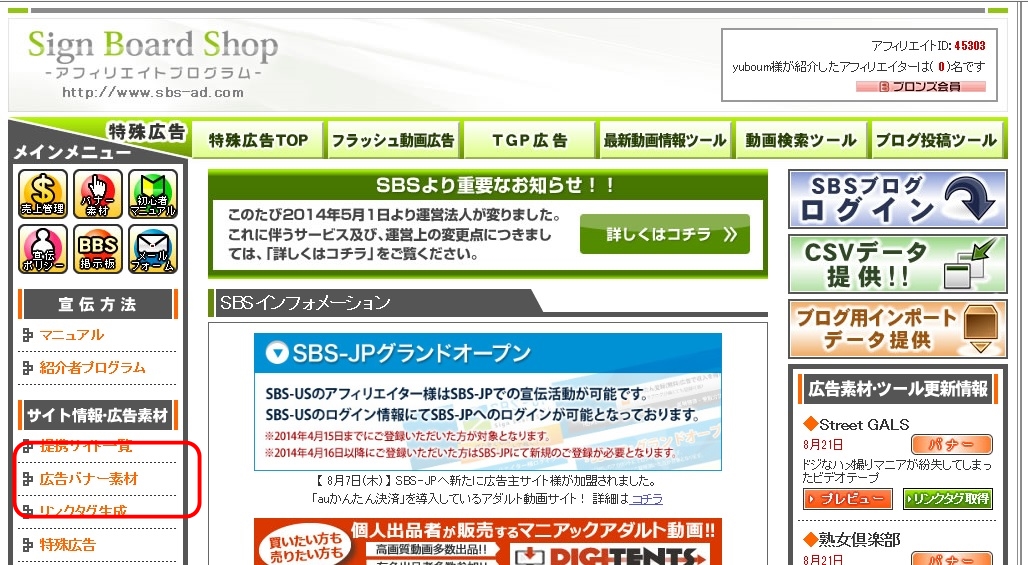Click the Street GALS バナー button
Screen dimensions: 1028x565
[951, 444]
